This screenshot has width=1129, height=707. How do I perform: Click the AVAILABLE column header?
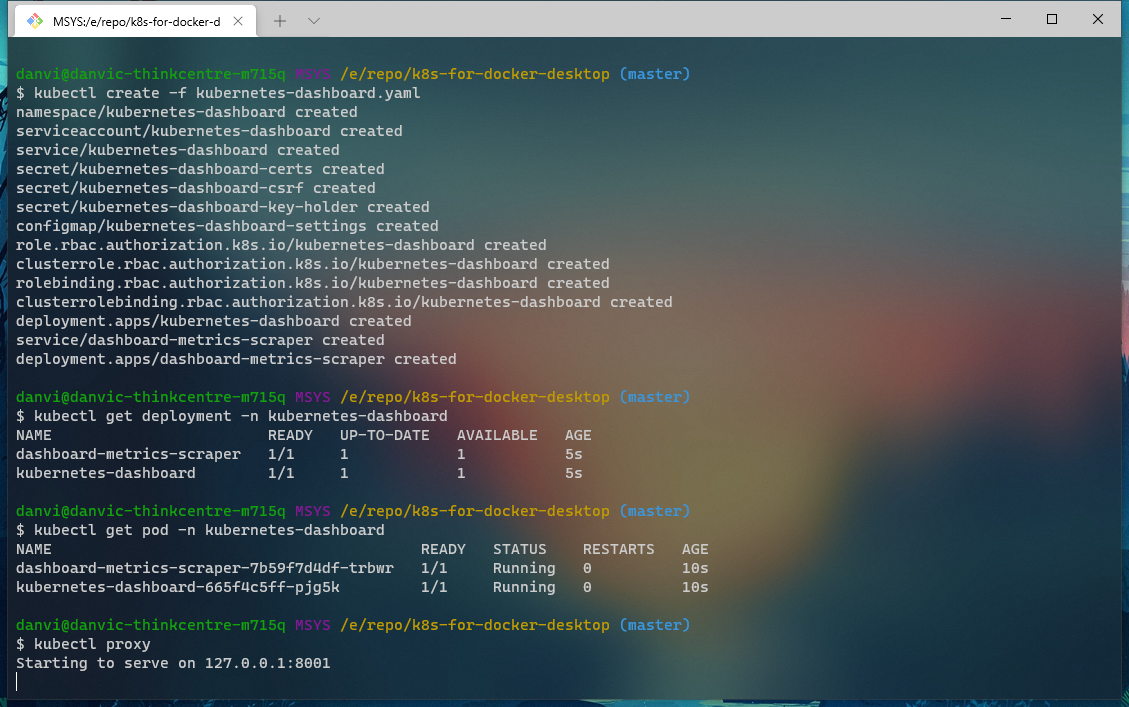coord(497,435)
